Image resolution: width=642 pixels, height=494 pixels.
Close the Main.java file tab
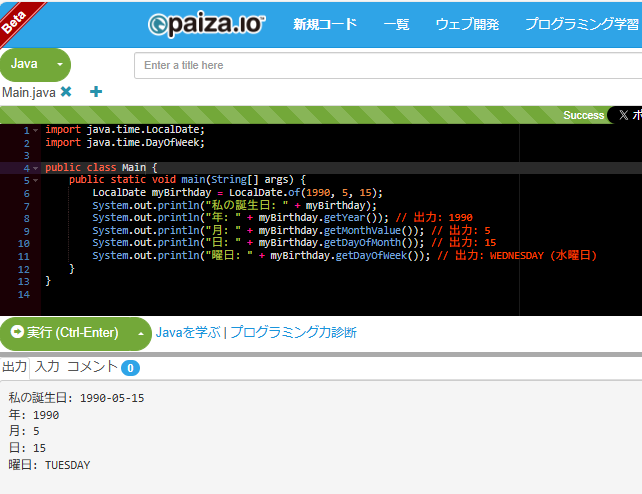(66, 92)
